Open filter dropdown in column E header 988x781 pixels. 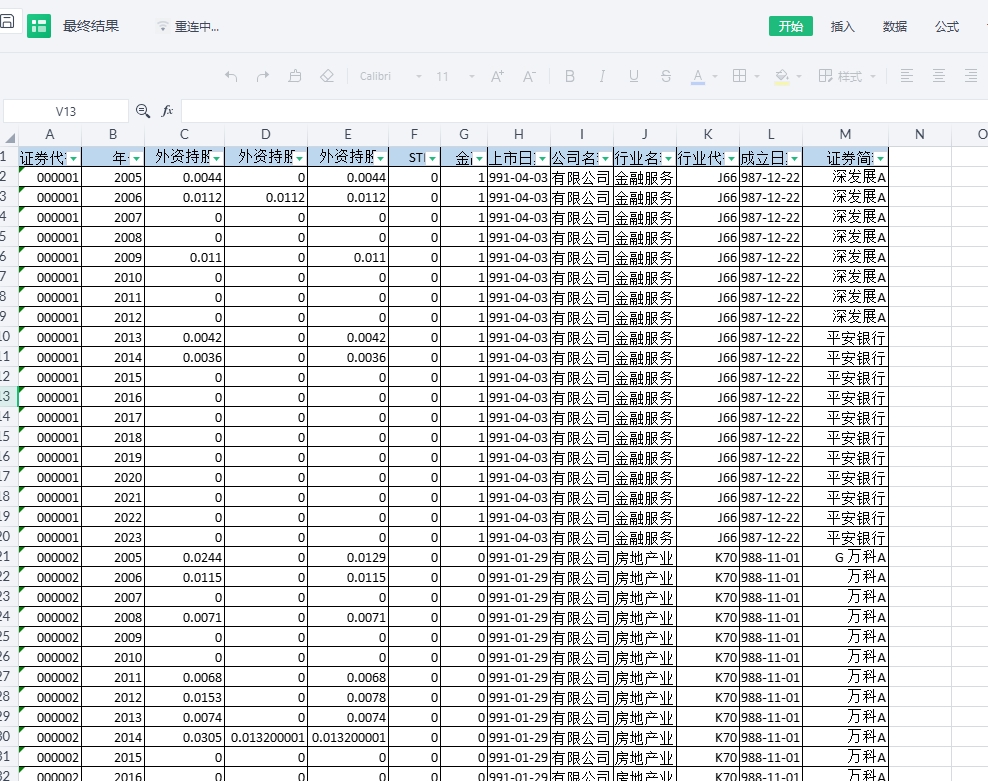click(x=381, y=158)
